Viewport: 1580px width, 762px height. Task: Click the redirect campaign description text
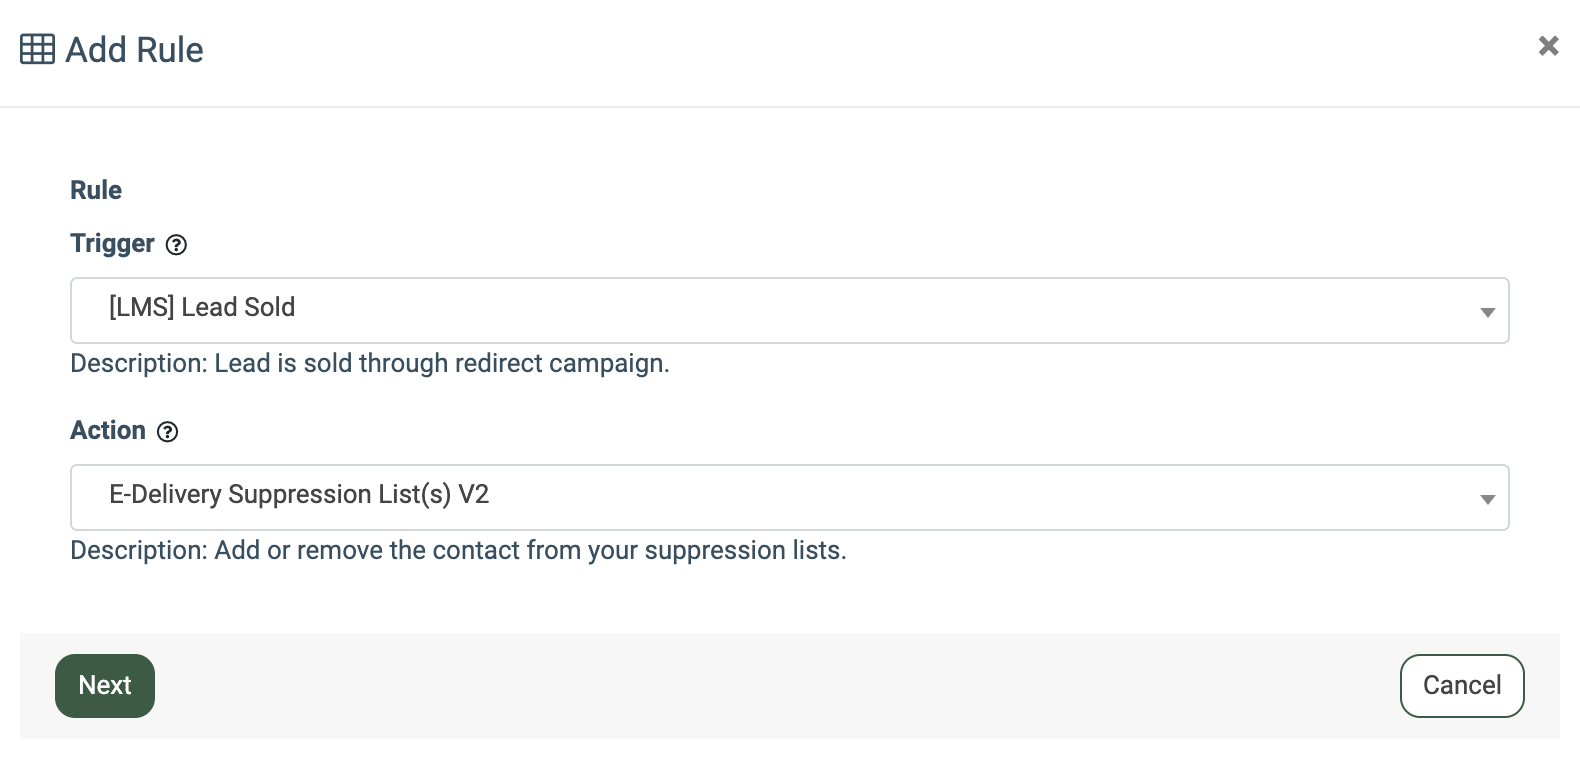[370, 363]
